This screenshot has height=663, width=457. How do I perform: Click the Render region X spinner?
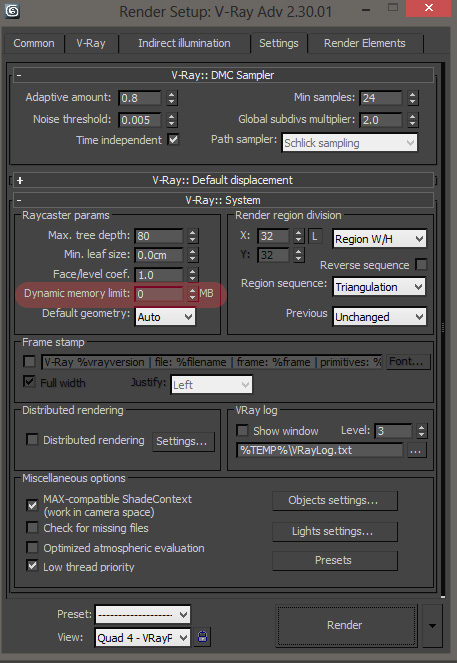coord(299,236)
